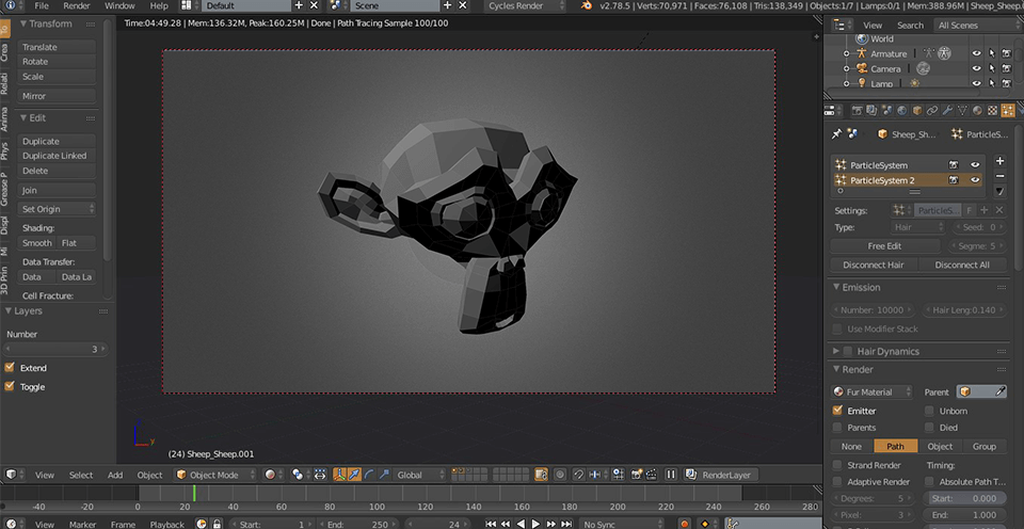Viewport: 1024px width, 529px height.
Task: Click the play animation button in timeline
Action: click(536, 524)
